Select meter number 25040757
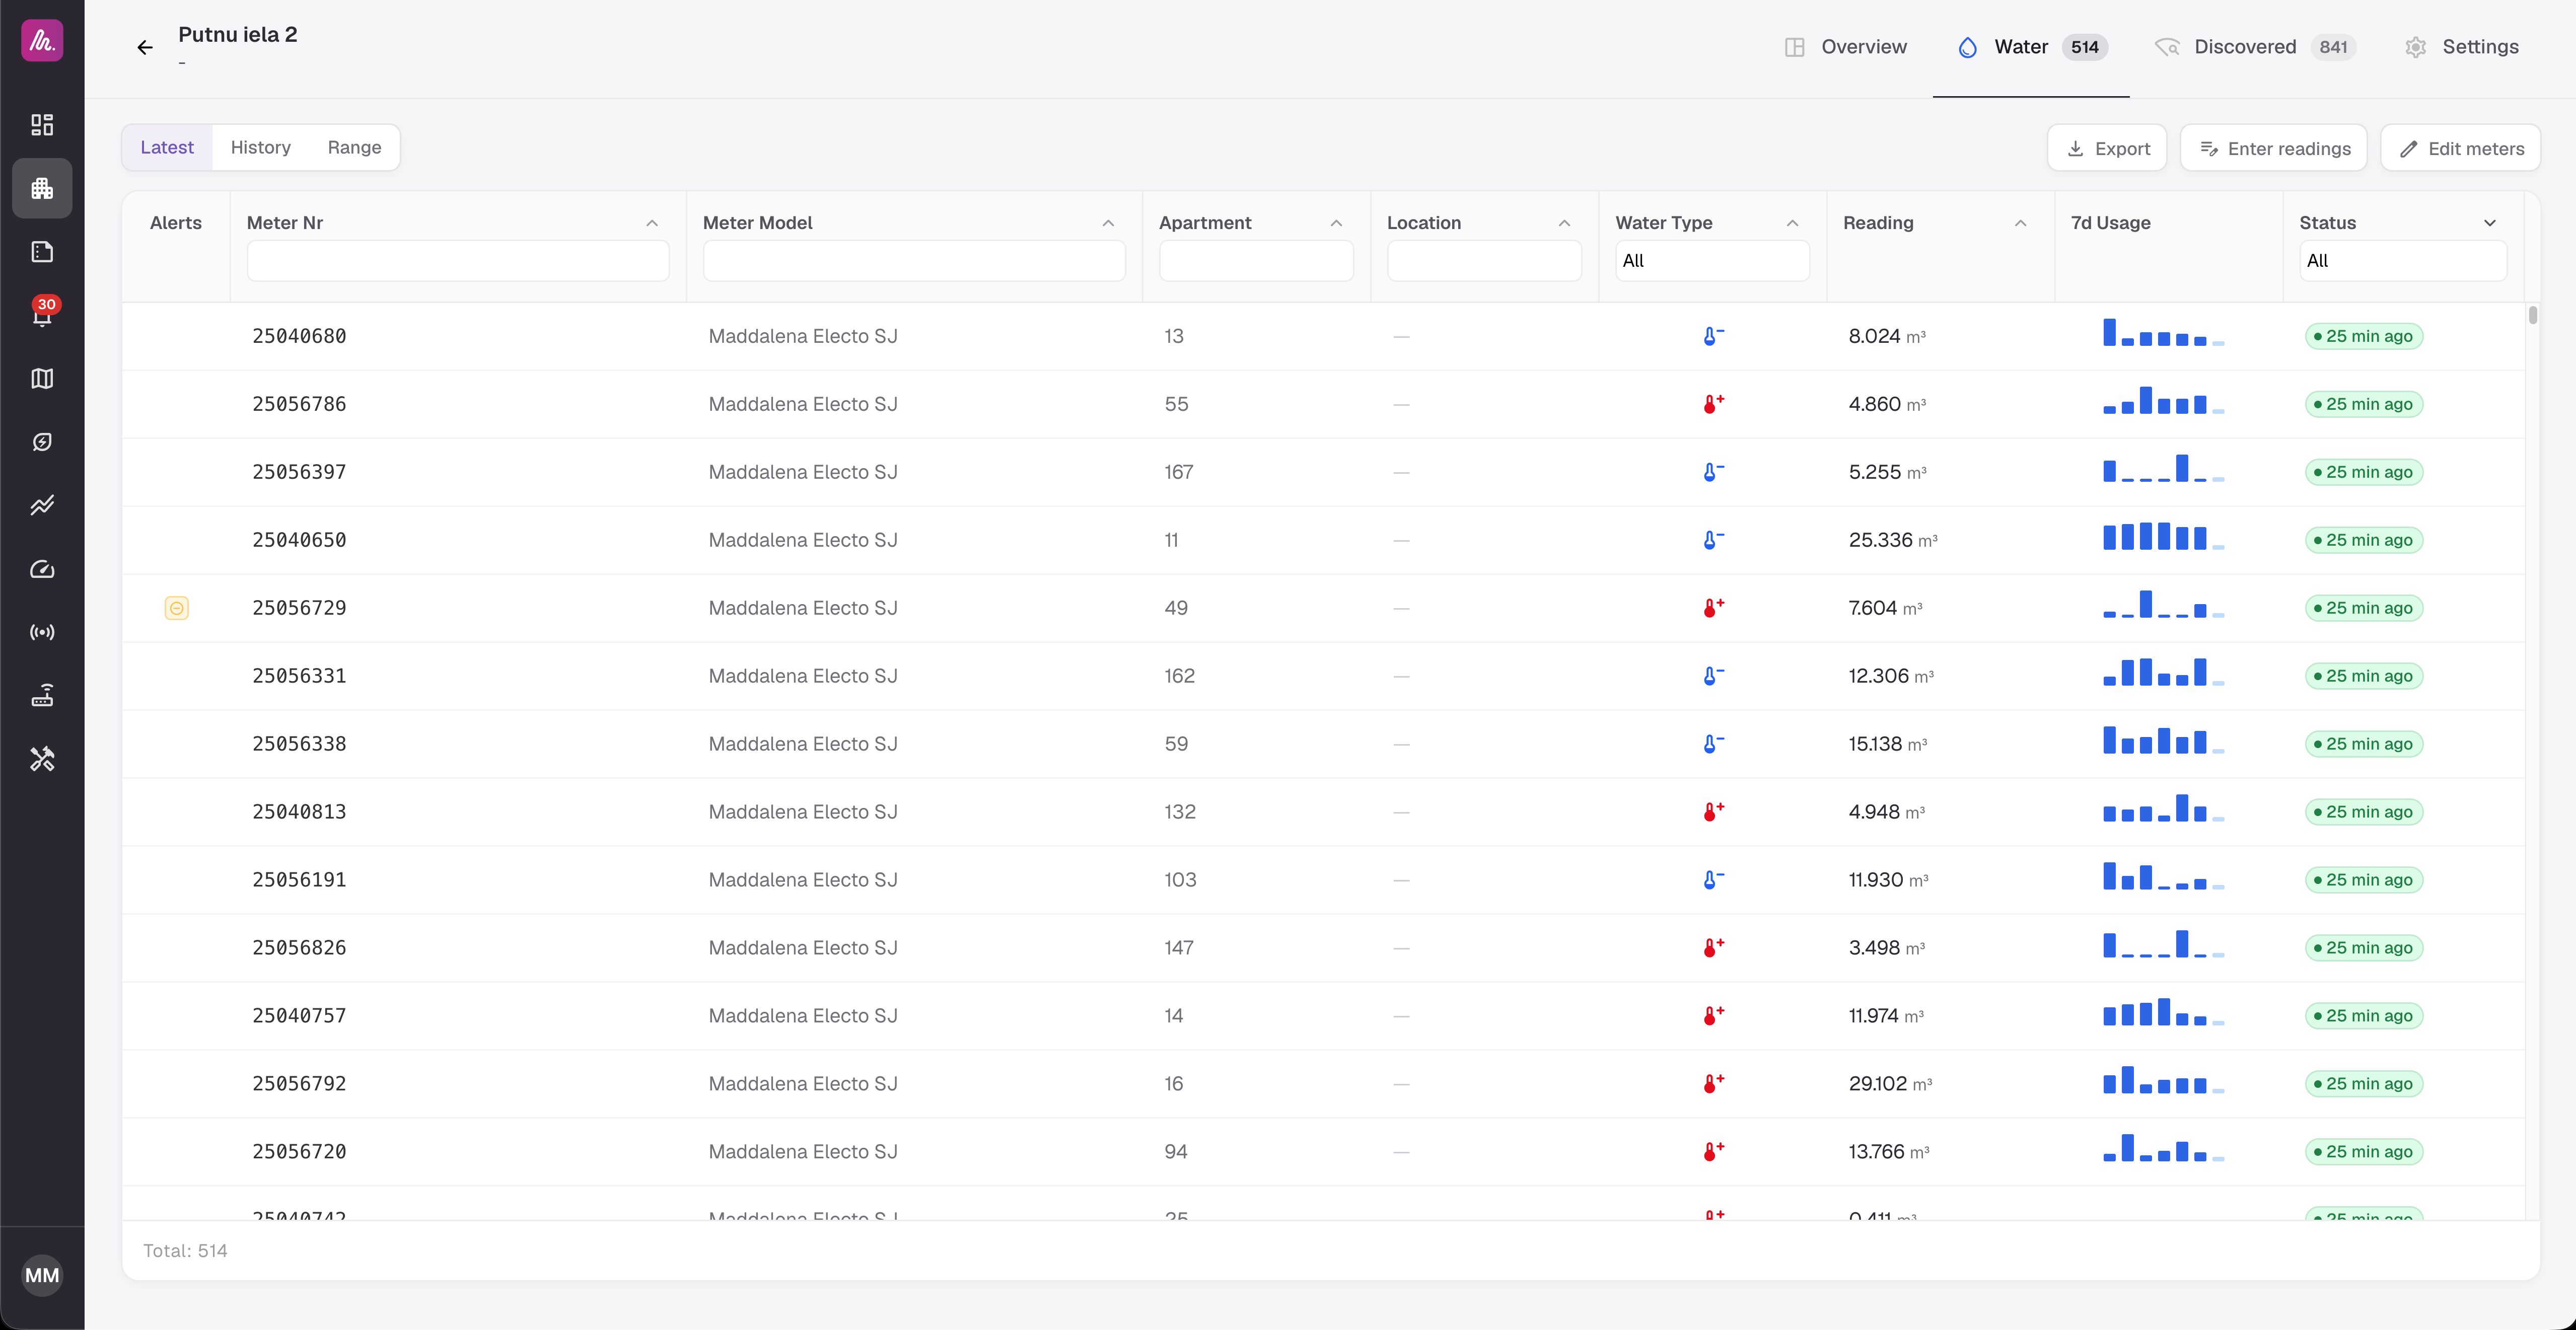The width and height of the screenshot is (2576, 1330). tap(299, 1016)
